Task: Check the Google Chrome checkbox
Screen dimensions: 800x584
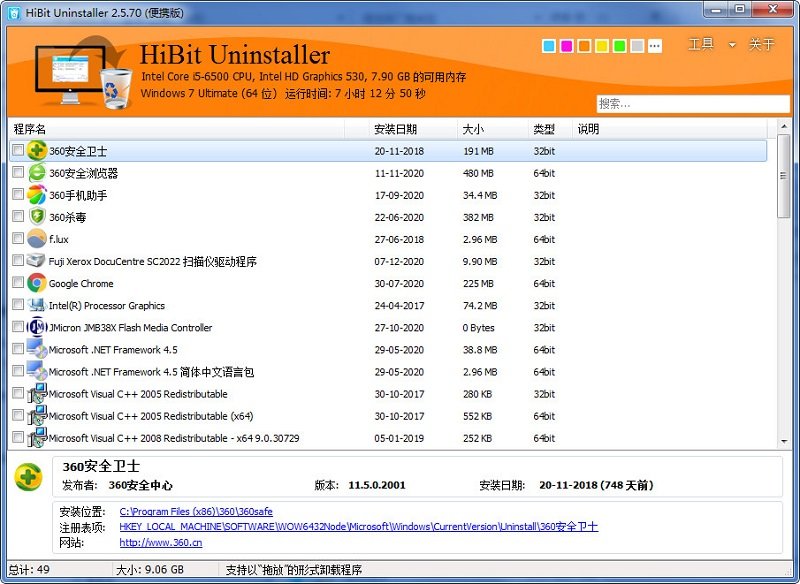Action: pos(18,282)
